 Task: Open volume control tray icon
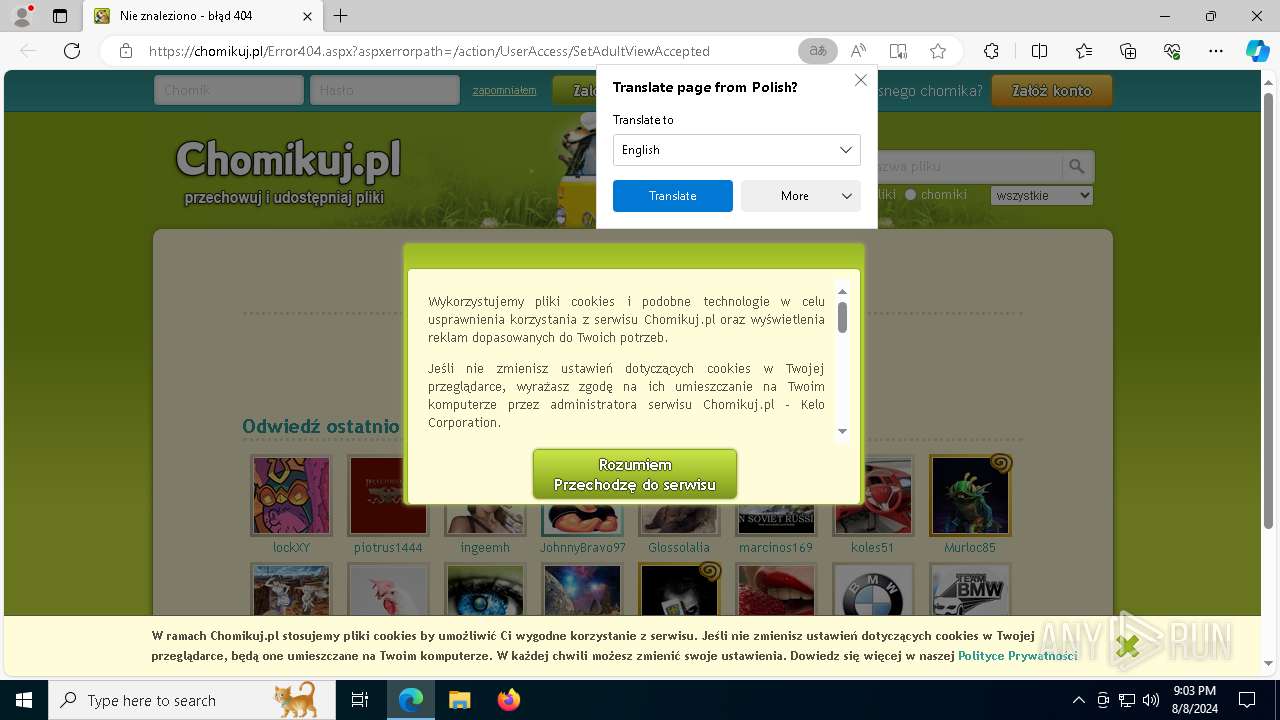point(1151,700)
